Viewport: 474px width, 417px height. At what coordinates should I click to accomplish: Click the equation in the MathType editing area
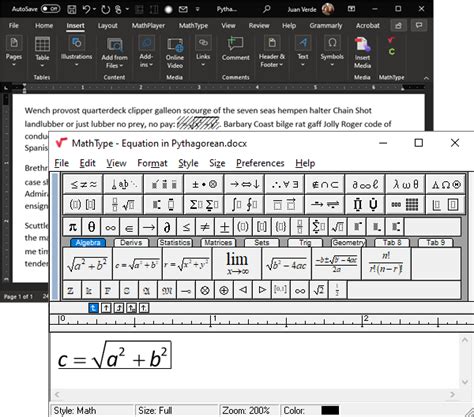point(114,355)
